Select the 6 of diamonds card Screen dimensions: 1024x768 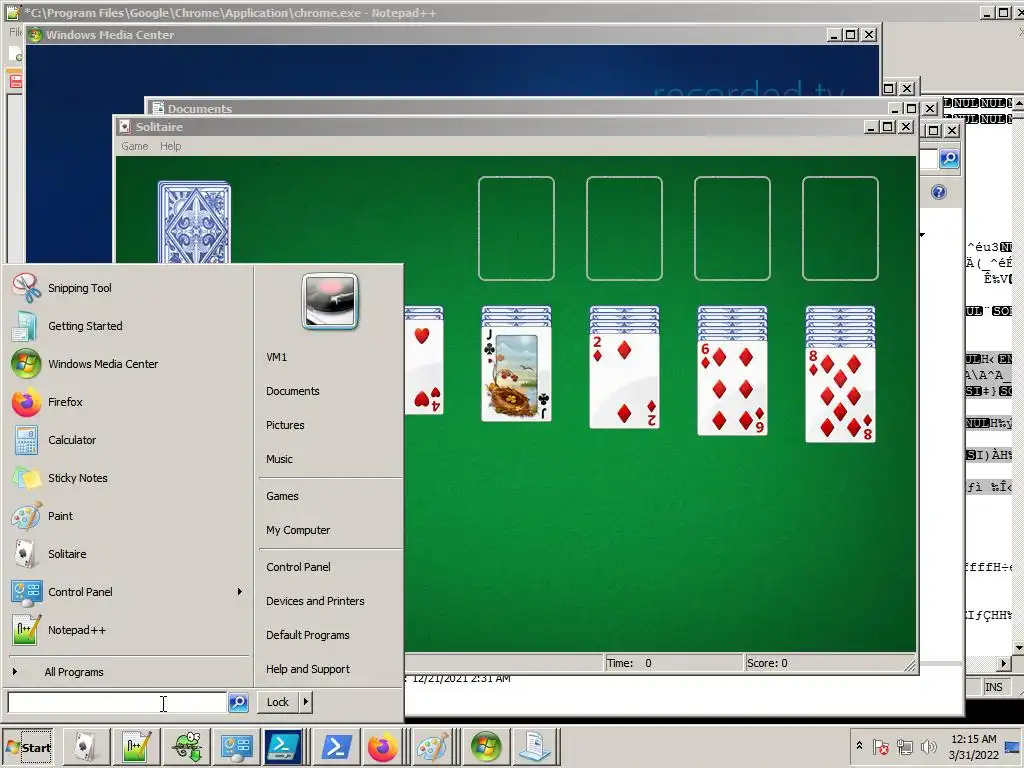click(x=732, y=387)
